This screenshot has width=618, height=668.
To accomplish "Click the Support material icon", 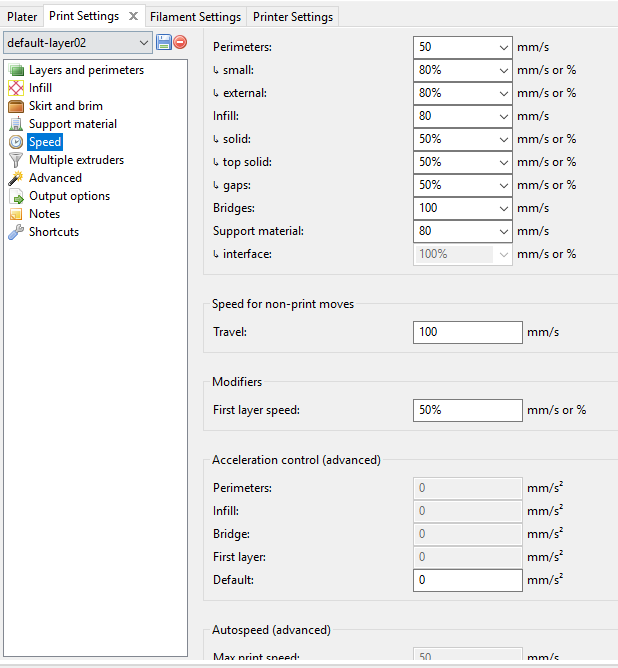I will click(16, 124).
